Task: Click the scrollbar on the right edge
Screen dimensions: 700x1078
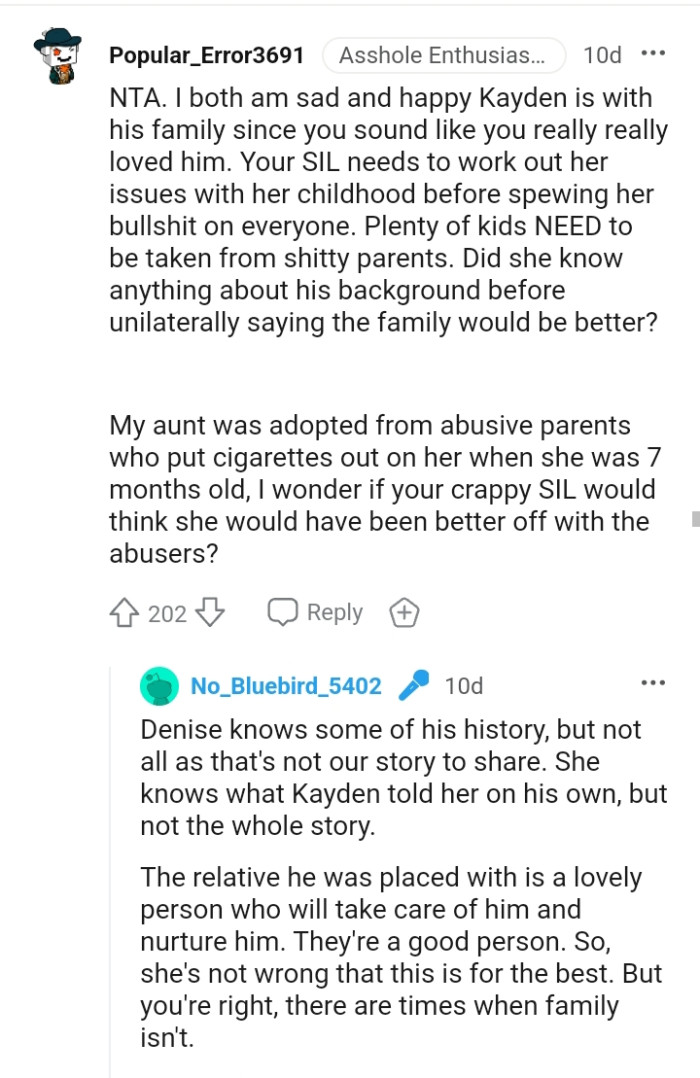Action: (697, 515)
